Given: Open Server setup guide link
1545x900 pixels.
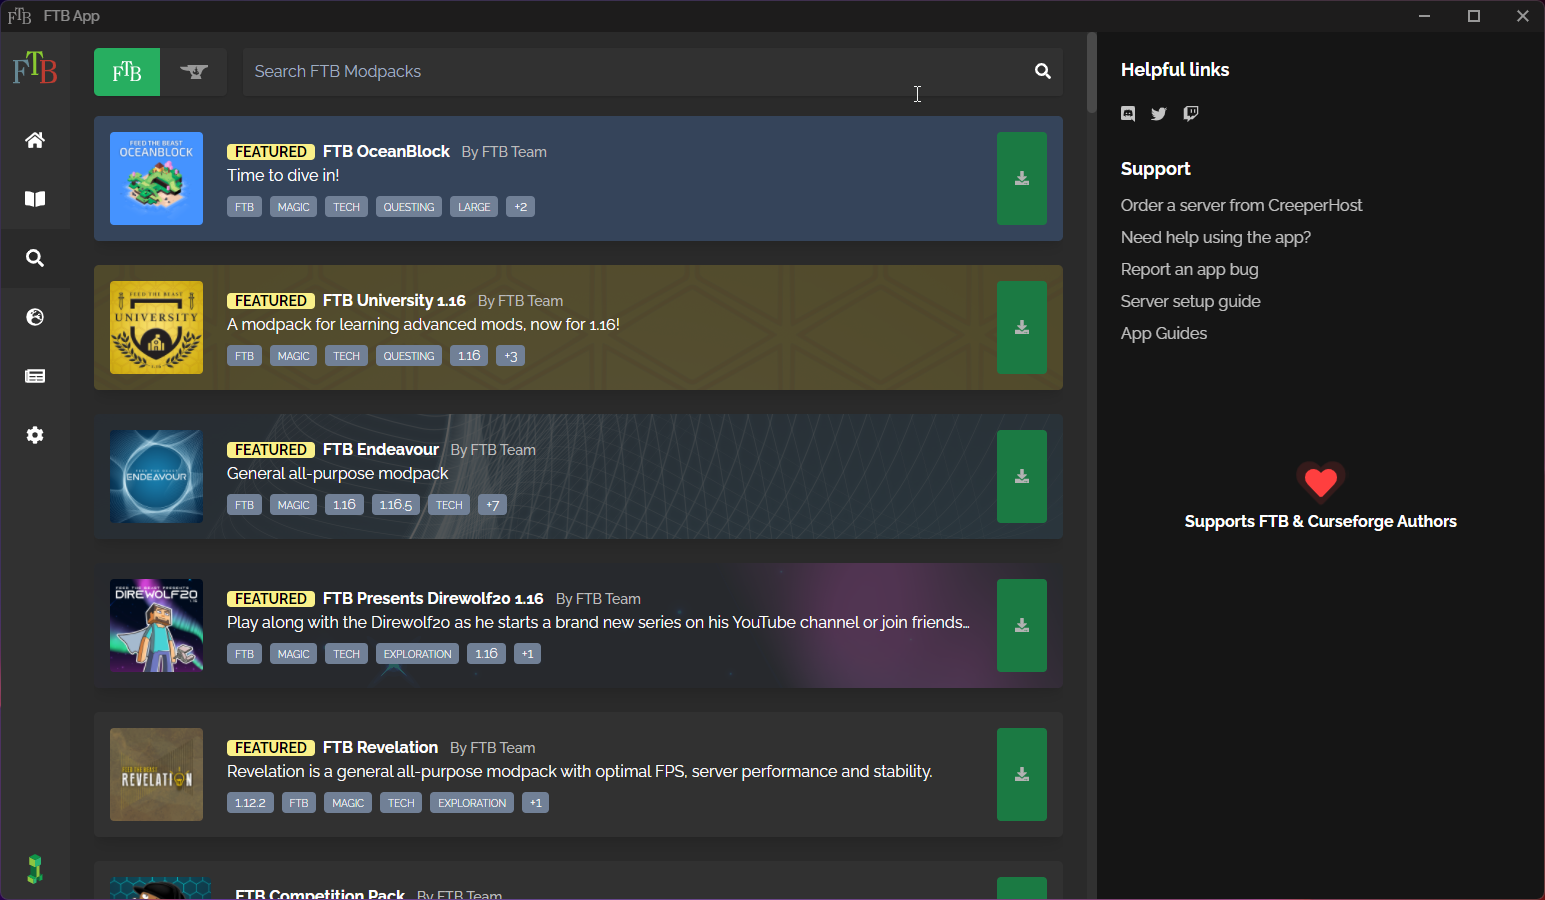Looking at the screenshot, I should (x=1190, y=301).
